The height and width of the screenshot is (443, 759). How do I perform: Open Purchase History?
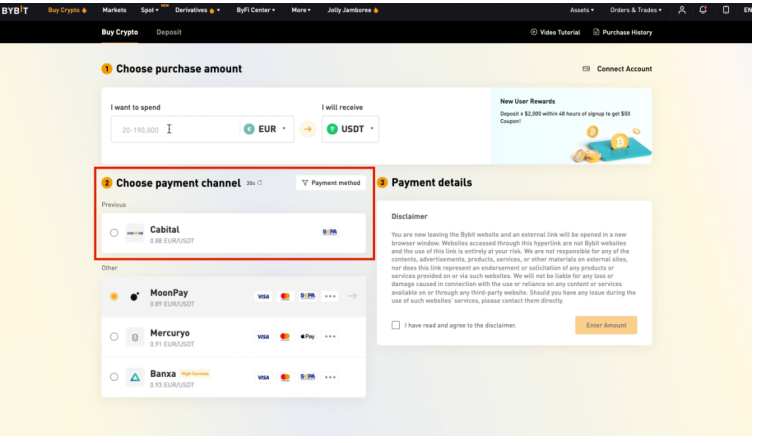[x=622, y=32]
